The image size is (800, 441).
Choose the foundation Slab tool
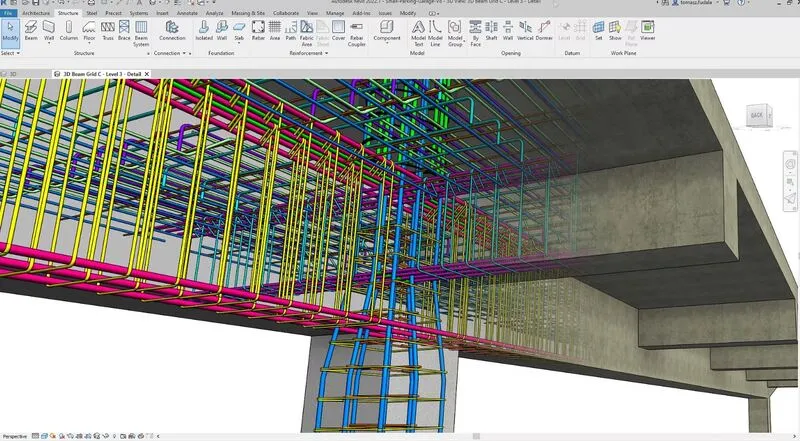pos(239,31)
